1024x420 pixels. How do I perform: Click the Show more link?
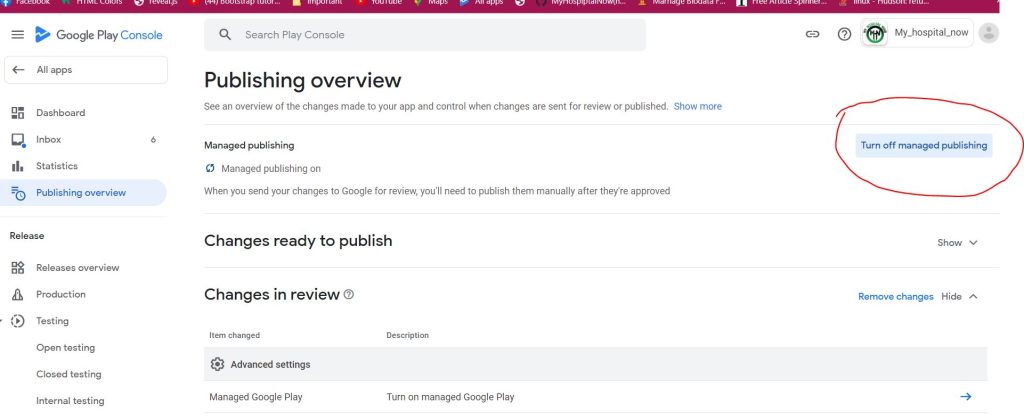point(697,106)
